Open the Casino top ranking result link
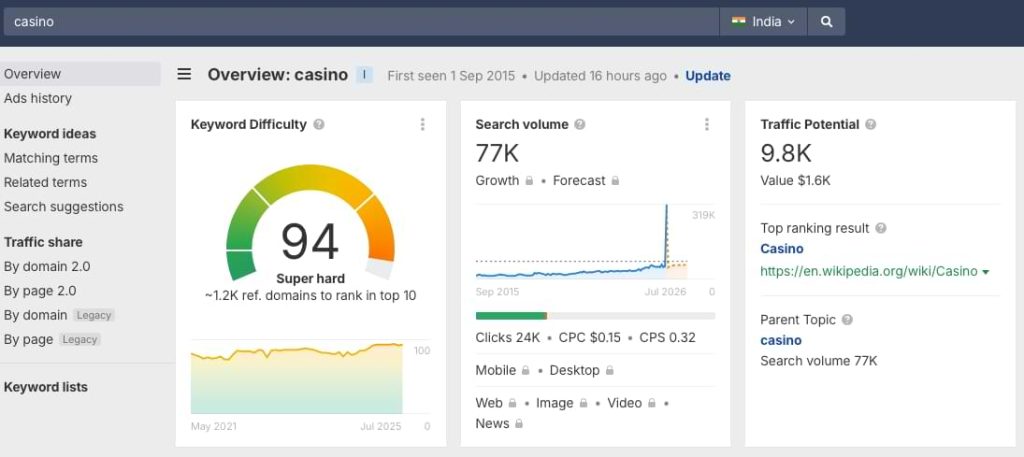The image size is (1024, 457). coord(782,249)
